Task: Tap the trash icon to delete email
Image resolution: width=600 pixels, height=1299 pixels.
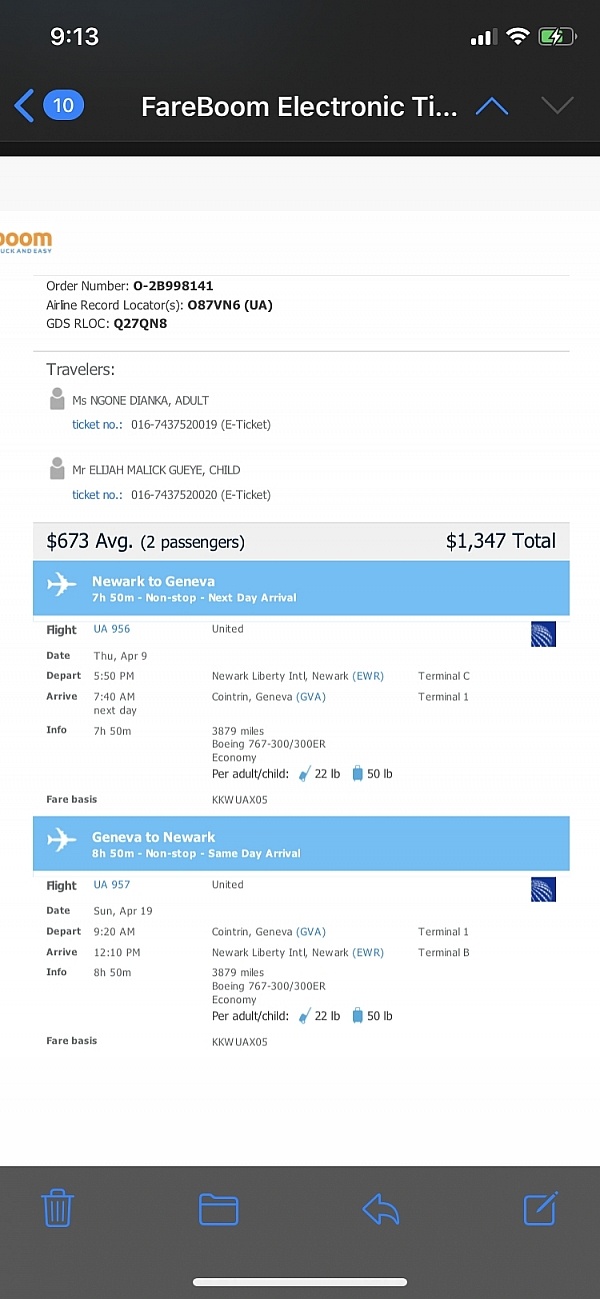Action: coord(58,1209)
